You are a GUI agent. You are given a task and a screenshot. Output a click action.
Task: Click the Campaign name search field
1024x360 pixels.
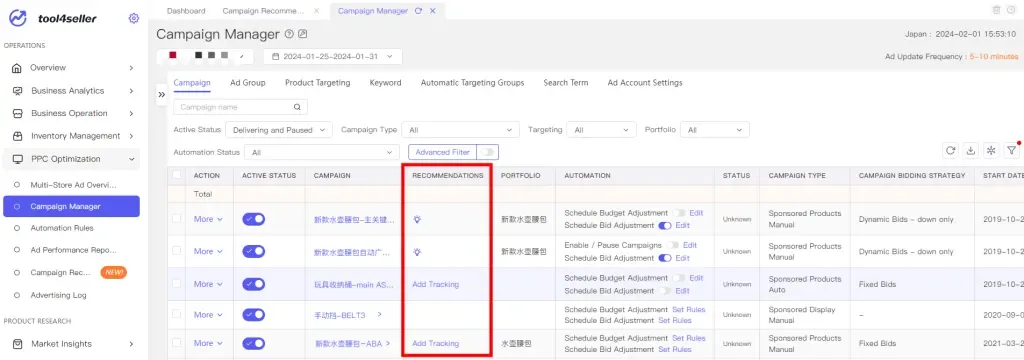pos(240,107)
